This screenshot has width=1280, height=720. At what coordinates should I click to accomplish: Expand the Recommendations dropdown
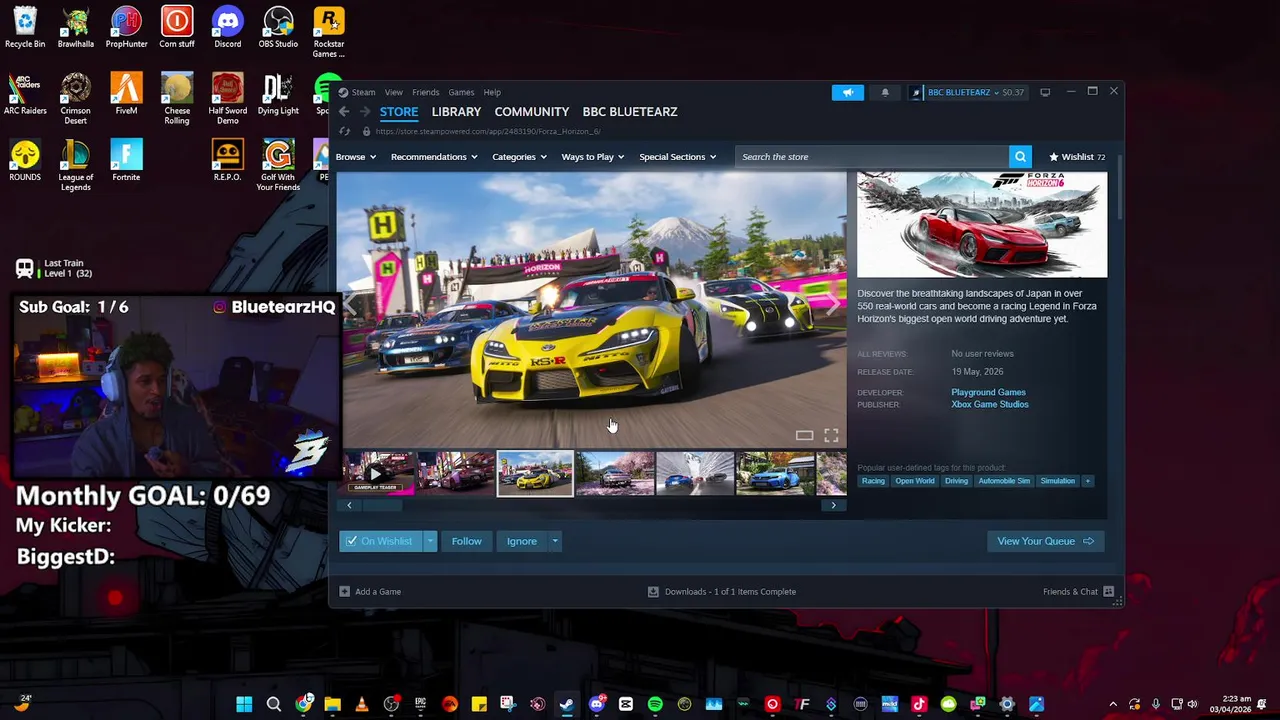(x=434, y=157)
